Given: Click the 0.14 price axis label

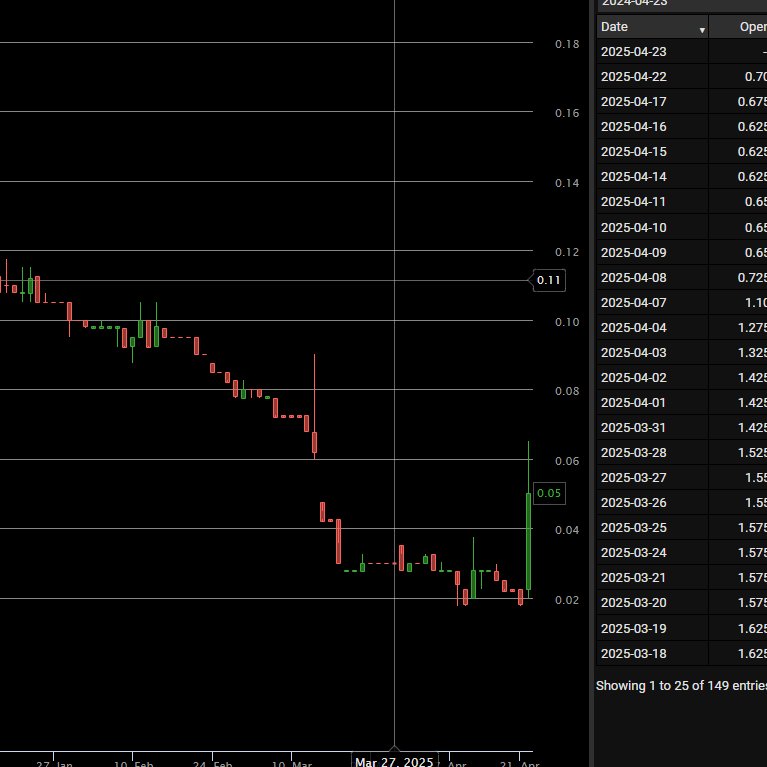Looking at the screenshot, I should click(x=567, y=183).
